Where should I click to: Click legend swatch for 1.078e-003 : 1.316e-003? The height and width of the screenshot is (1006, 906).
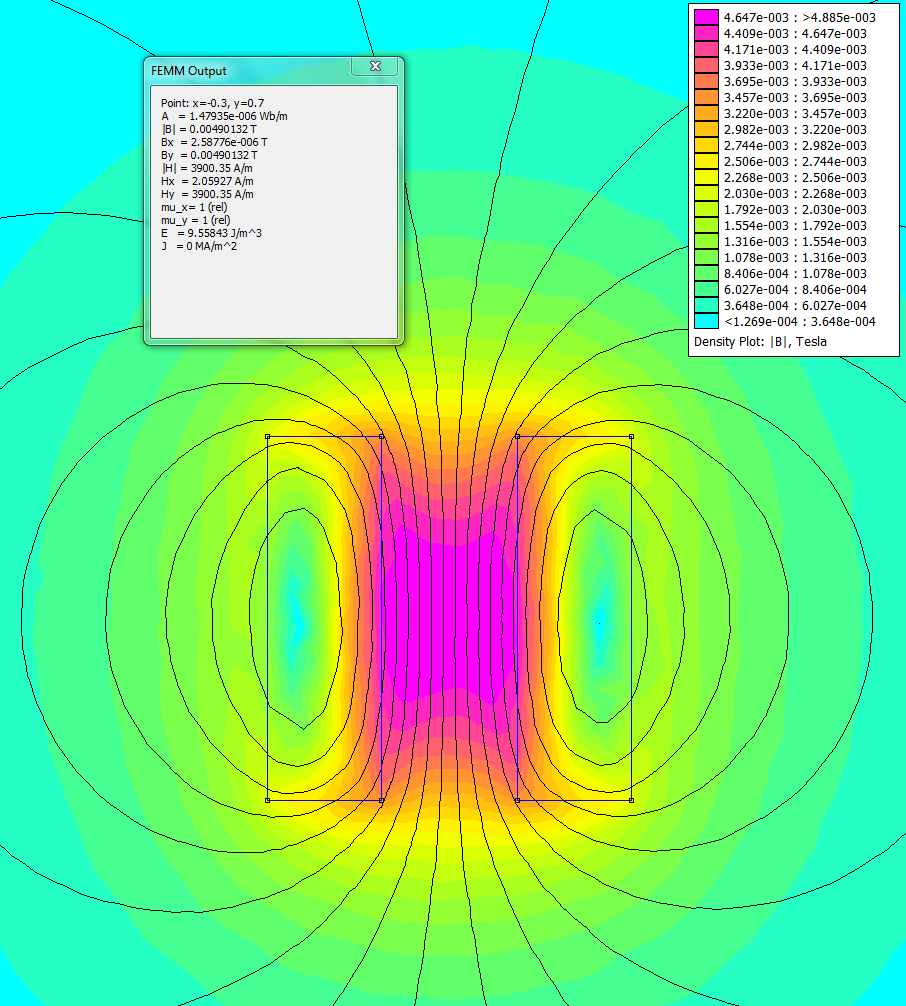706,257
